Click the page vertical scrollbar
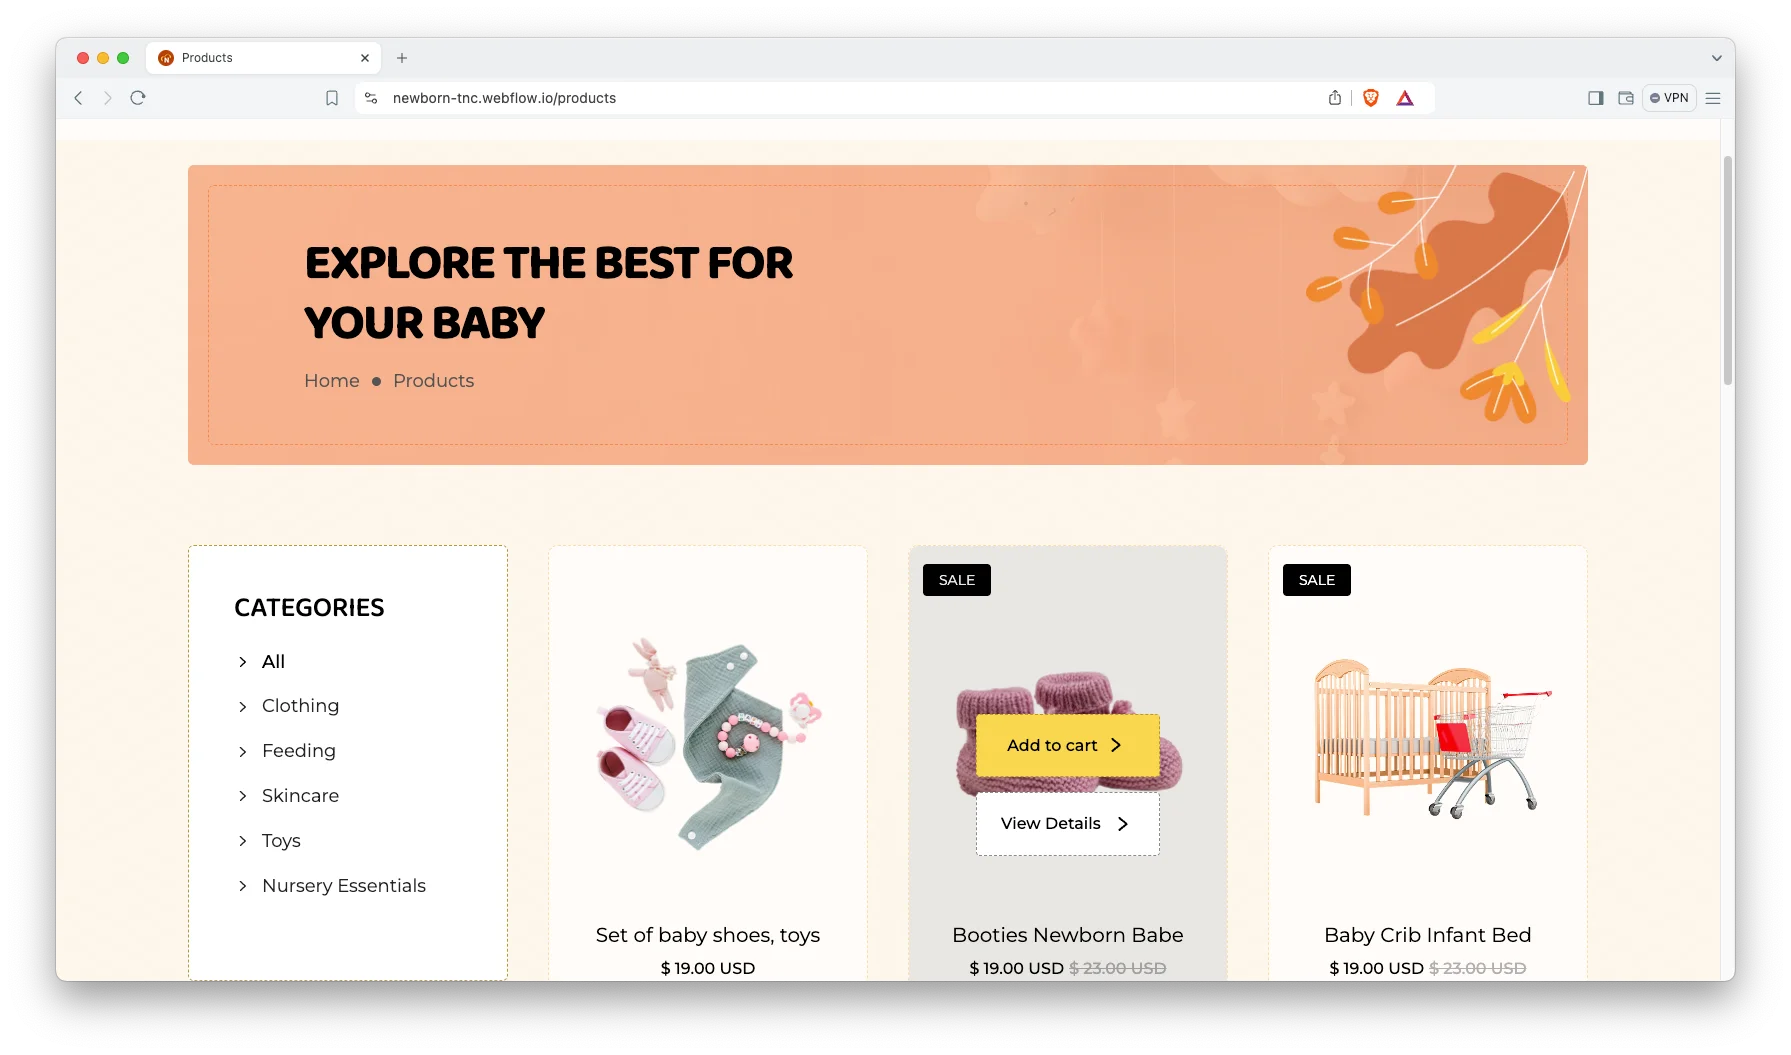Image resolution: width=1791 pixels, height=1055 pixels. click(1727, 270)
